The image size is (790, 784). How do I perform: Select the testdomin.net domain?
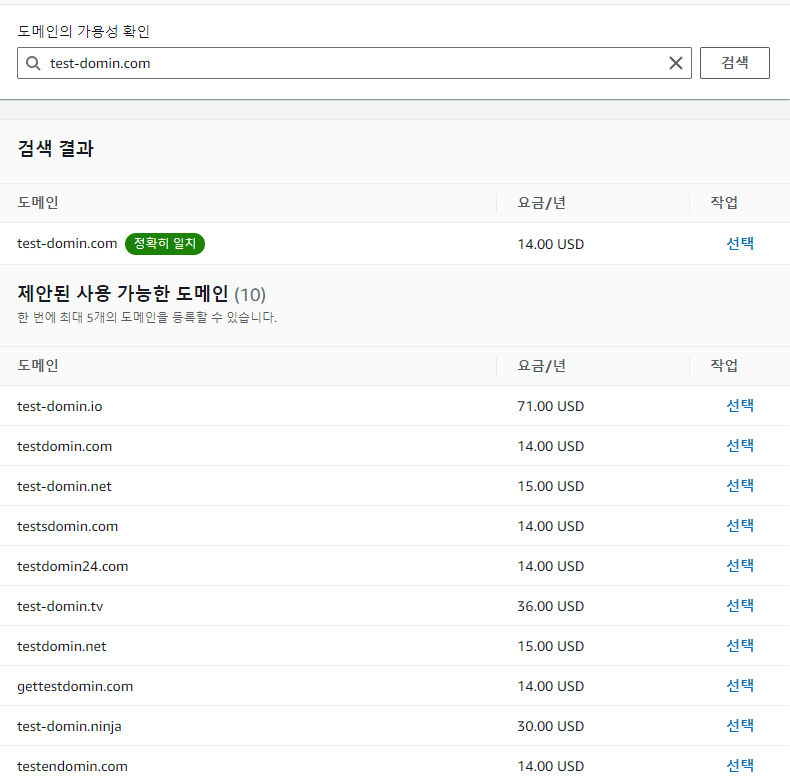click(x=740, y=645)
